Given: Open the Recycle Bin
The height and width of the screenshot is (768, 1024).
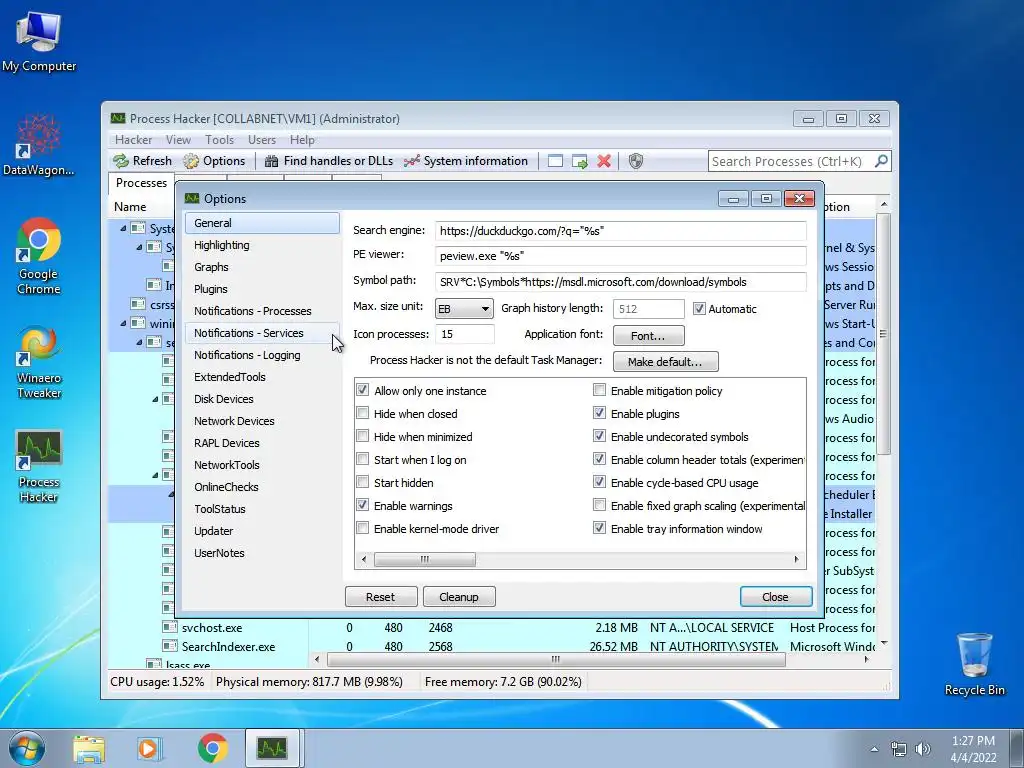Looking at the screenshot, I should (x=974, y=664).
